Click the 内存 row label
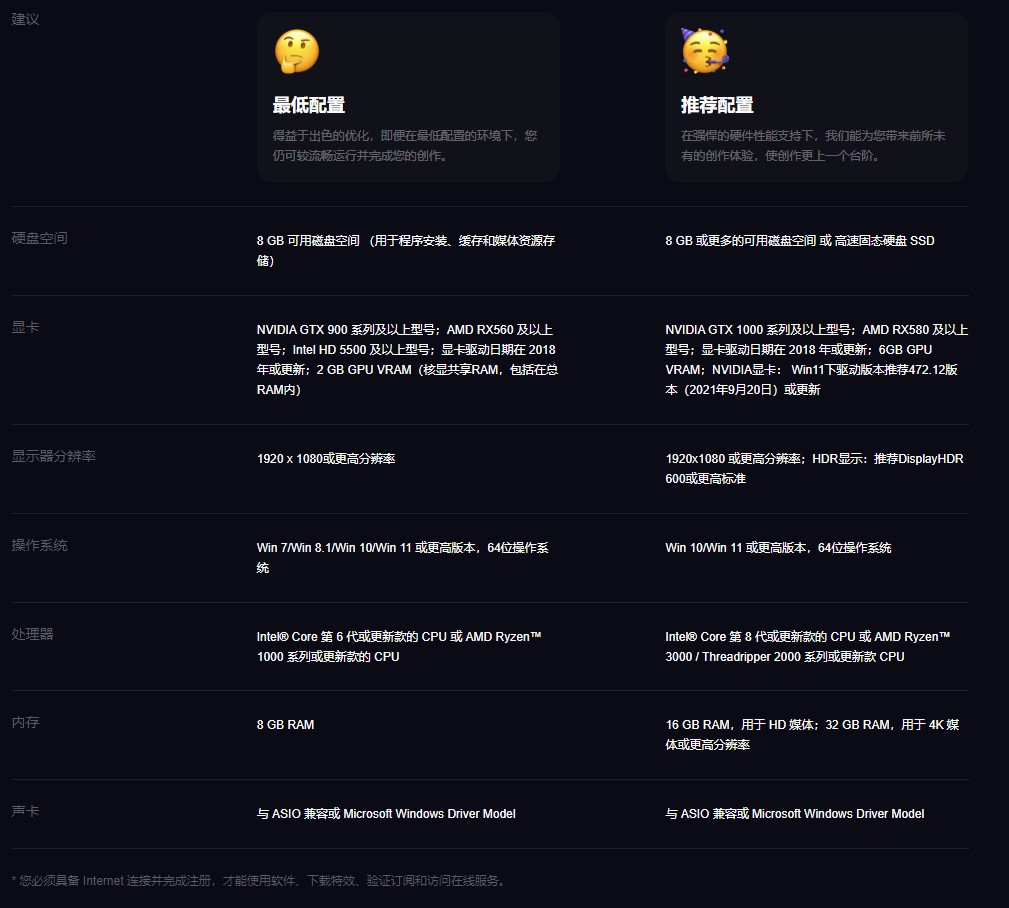1009x908 pixels. [25, 722]
